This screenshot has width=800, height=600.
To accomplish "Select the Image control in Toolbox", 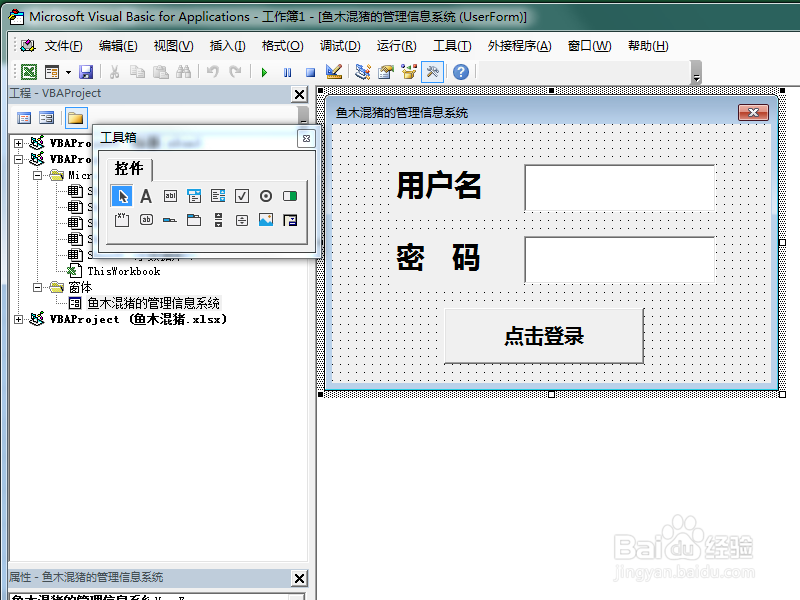I will pyautogui.click(x=266, y=220).
